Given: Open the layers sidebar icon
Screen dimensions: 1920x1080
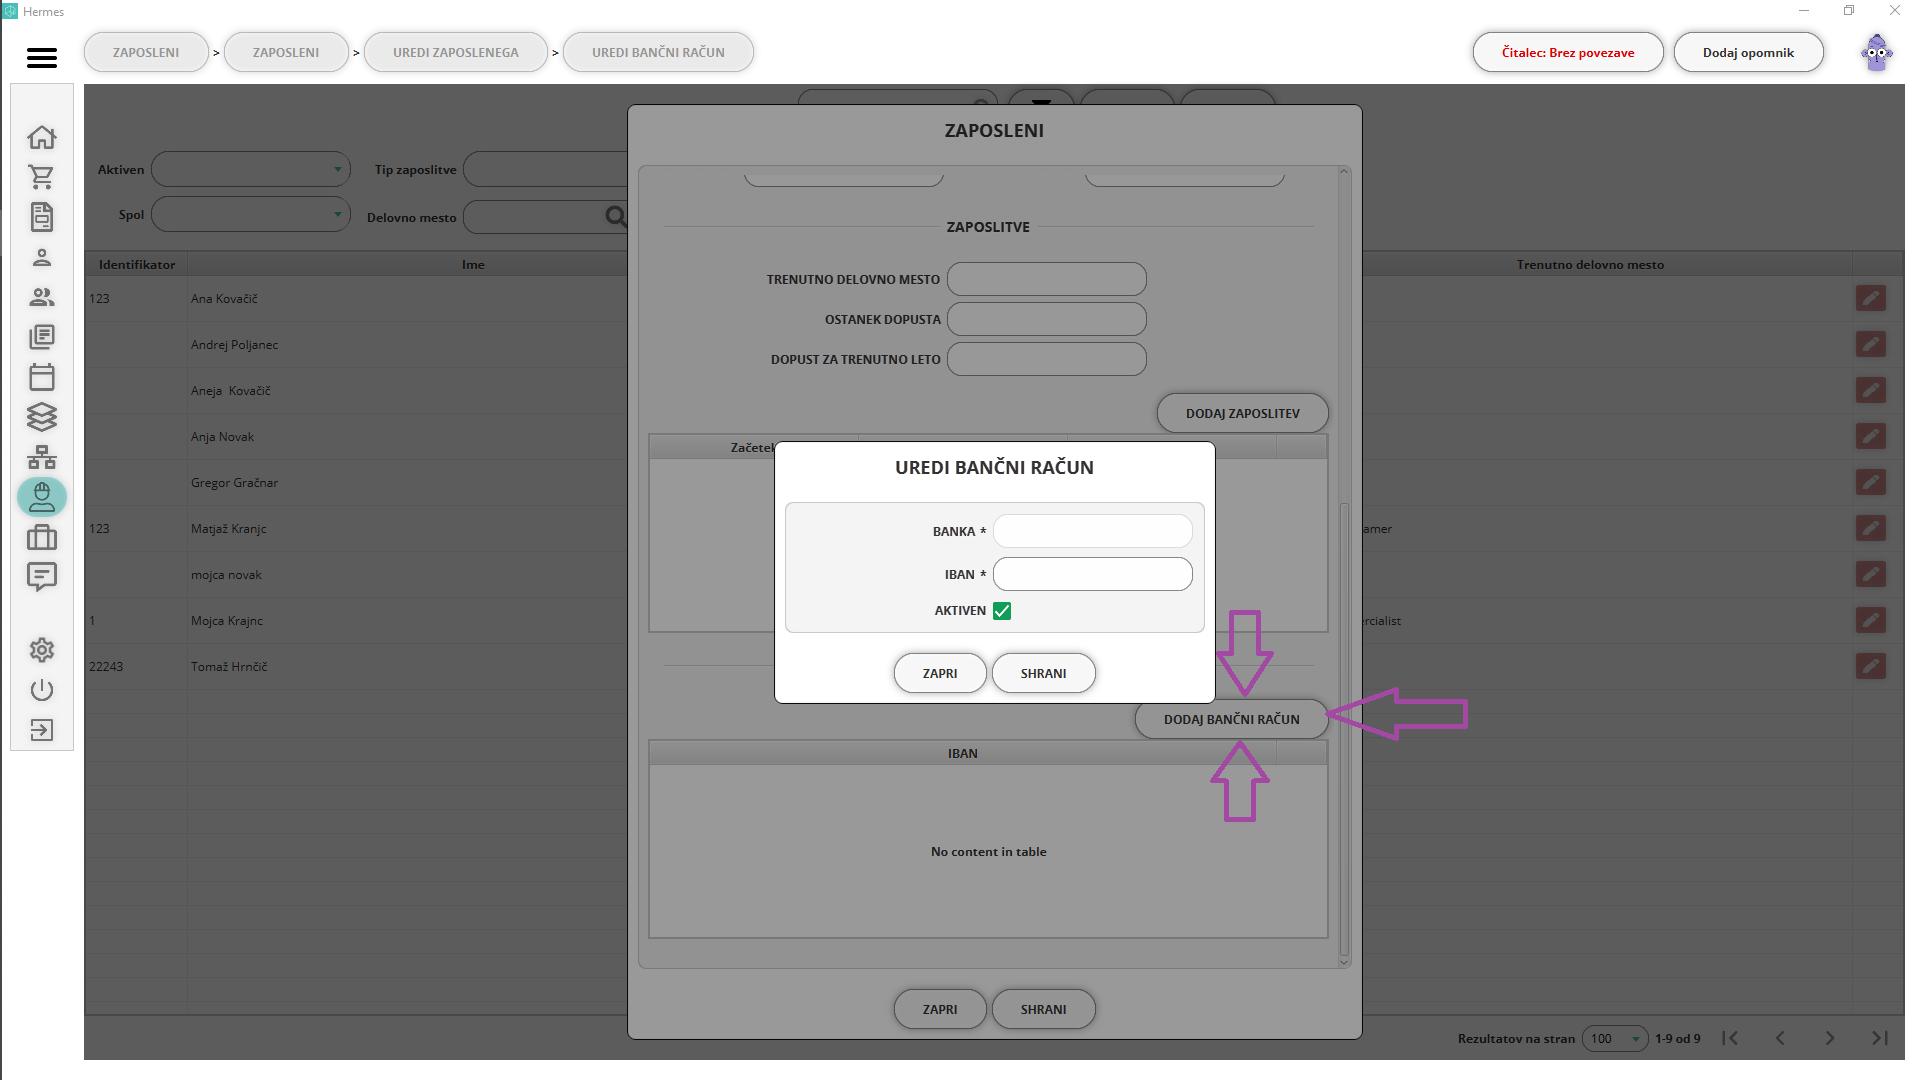Looking at the screenshot, I should [42, 417].
